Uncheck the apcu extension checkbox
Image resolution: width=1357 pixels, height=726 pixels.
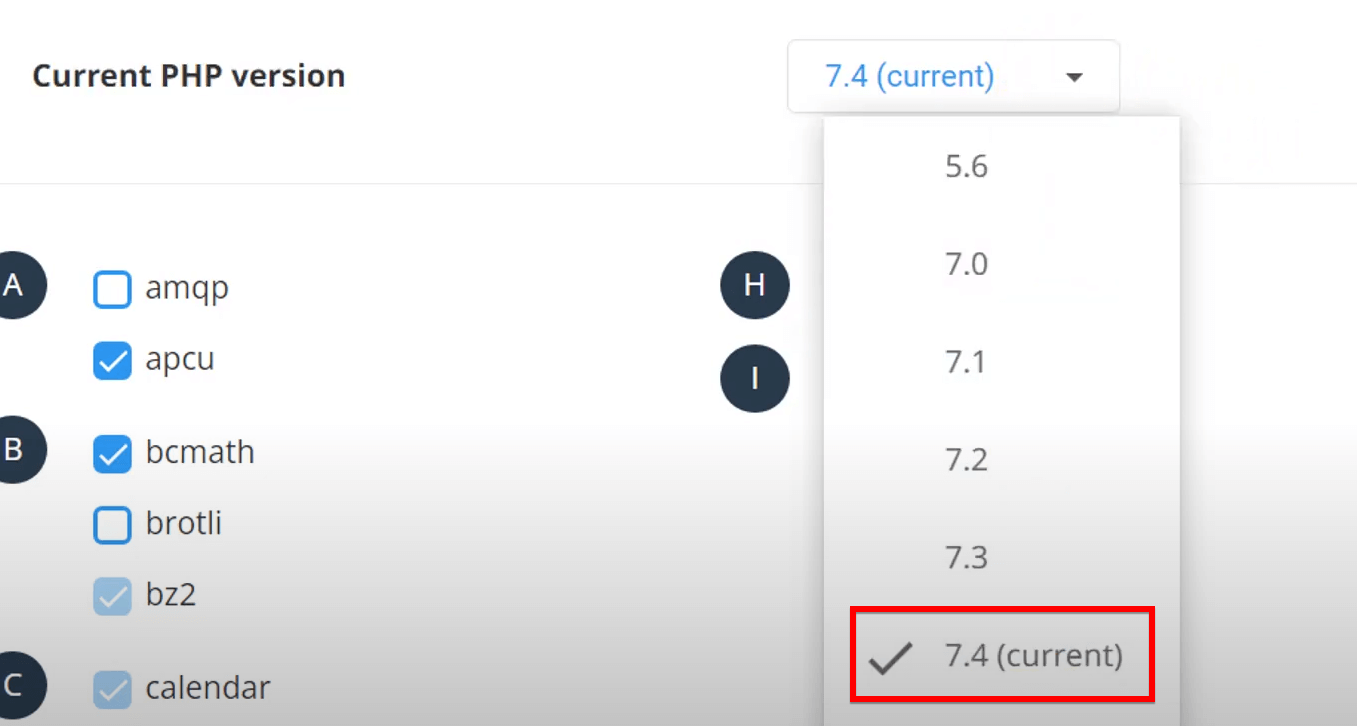112,361
